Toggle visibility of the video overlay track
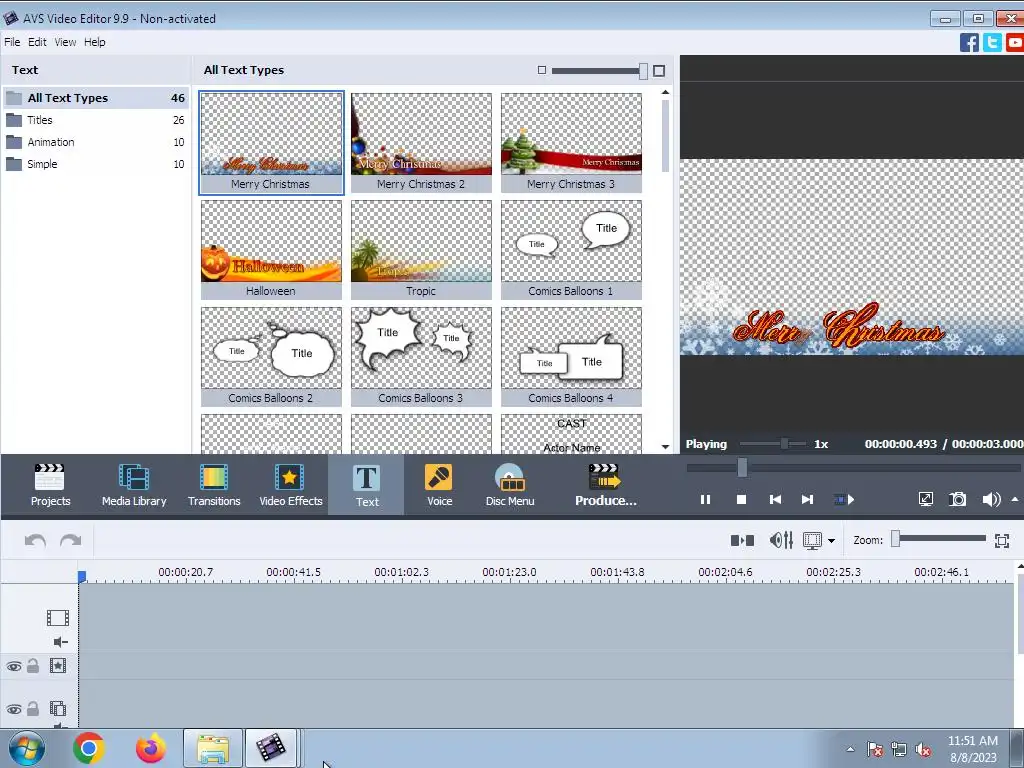The height and width of the screenshot is (768, 1024). 14,709
